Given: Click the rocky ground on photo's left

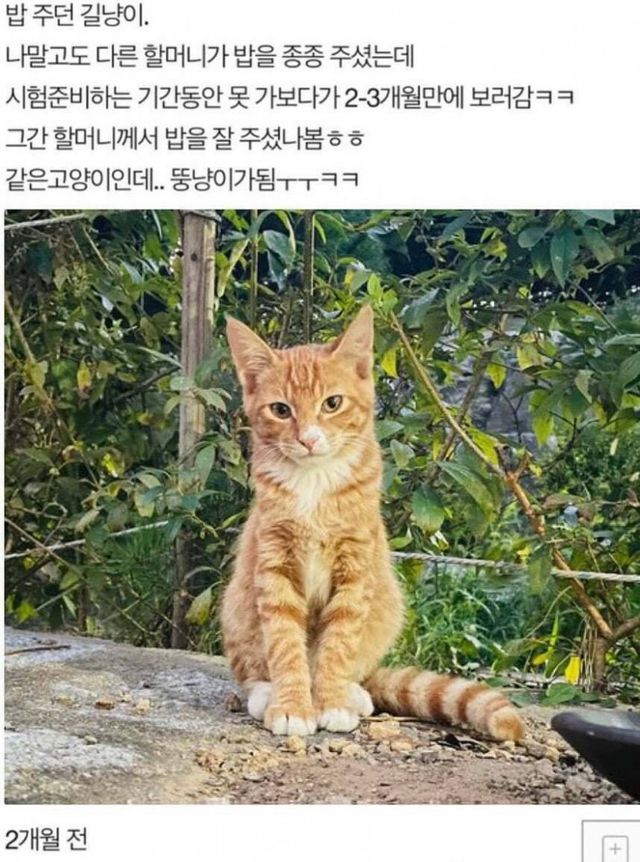Looking at the screenshot, I should pos(110,715).
